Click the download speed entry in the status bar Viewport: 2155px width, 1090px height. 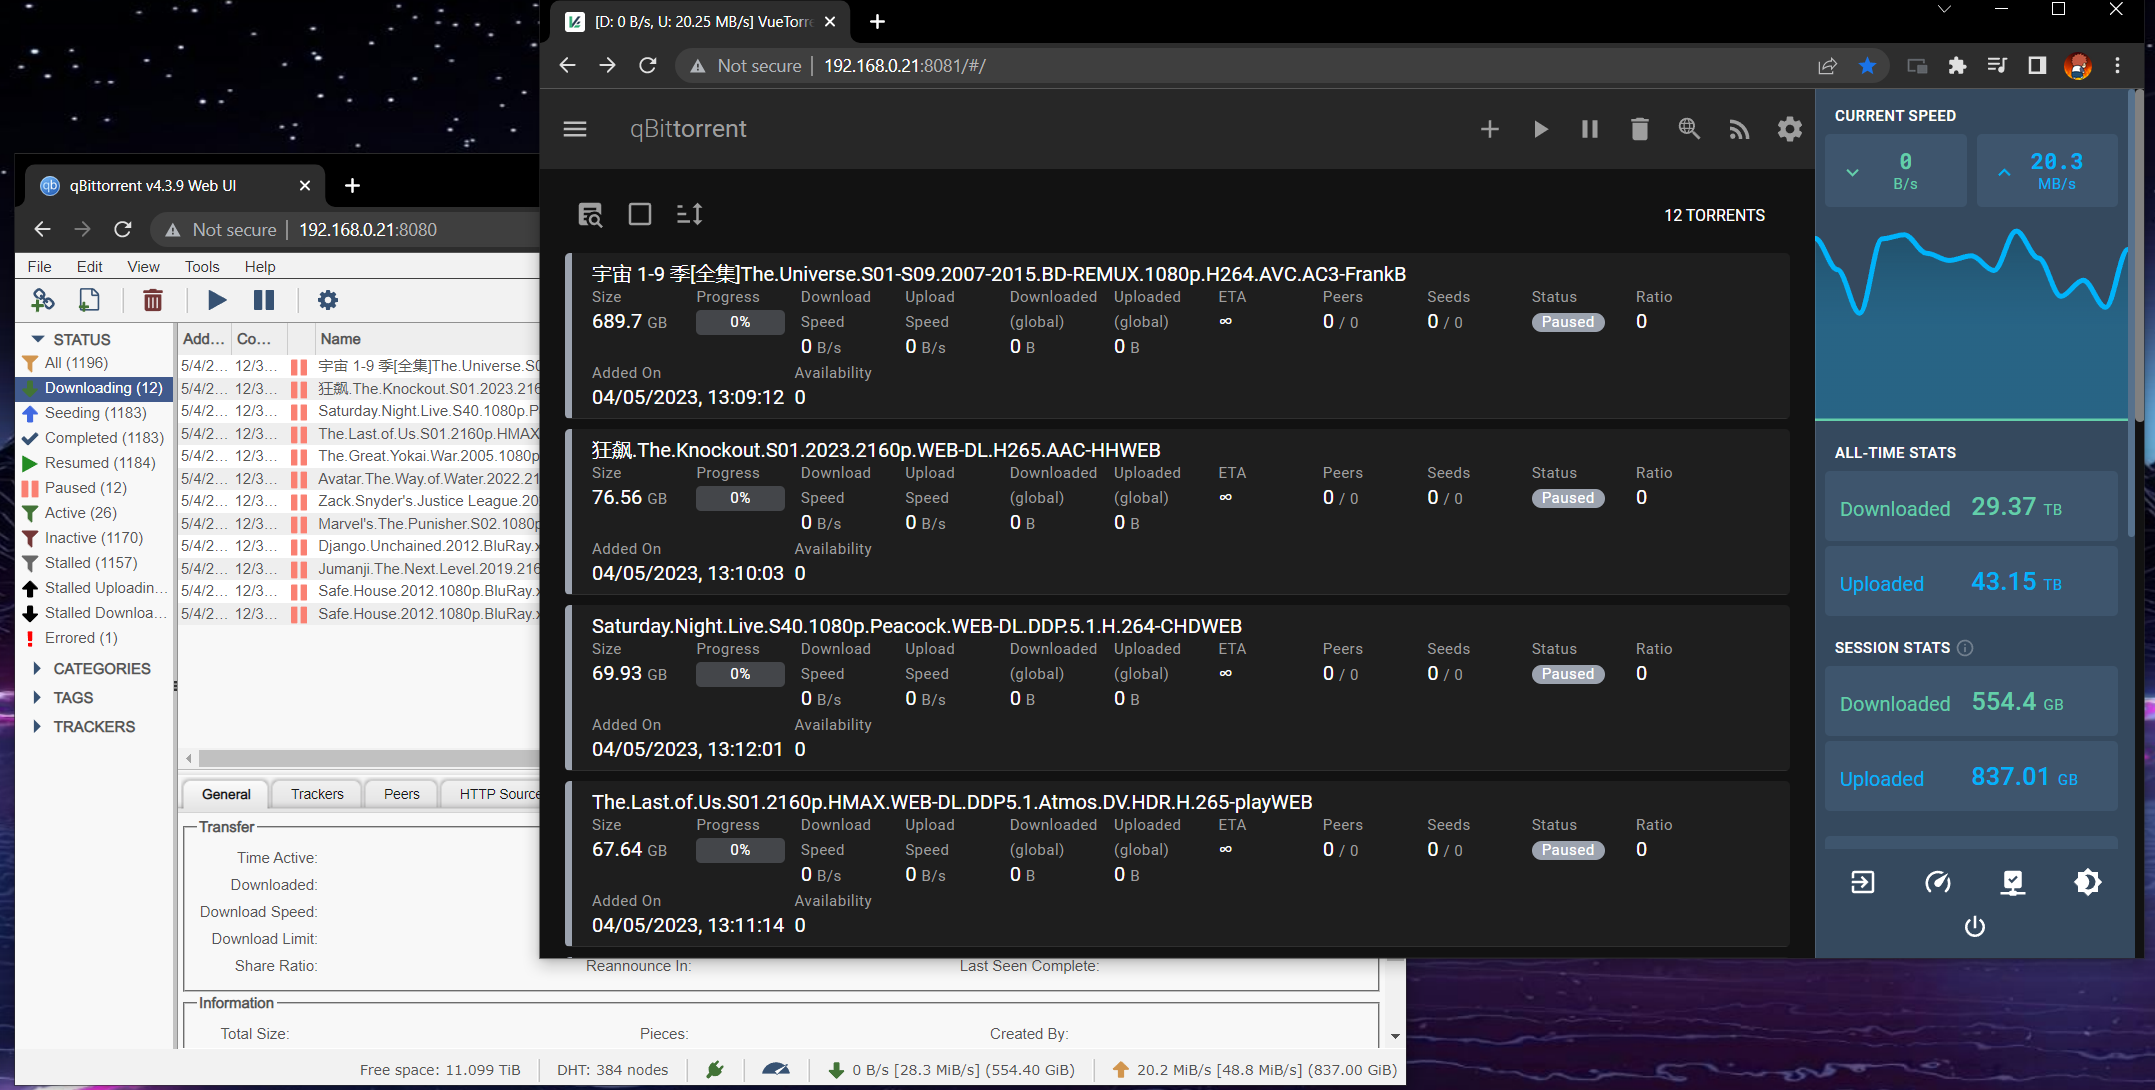point(951,1070)
